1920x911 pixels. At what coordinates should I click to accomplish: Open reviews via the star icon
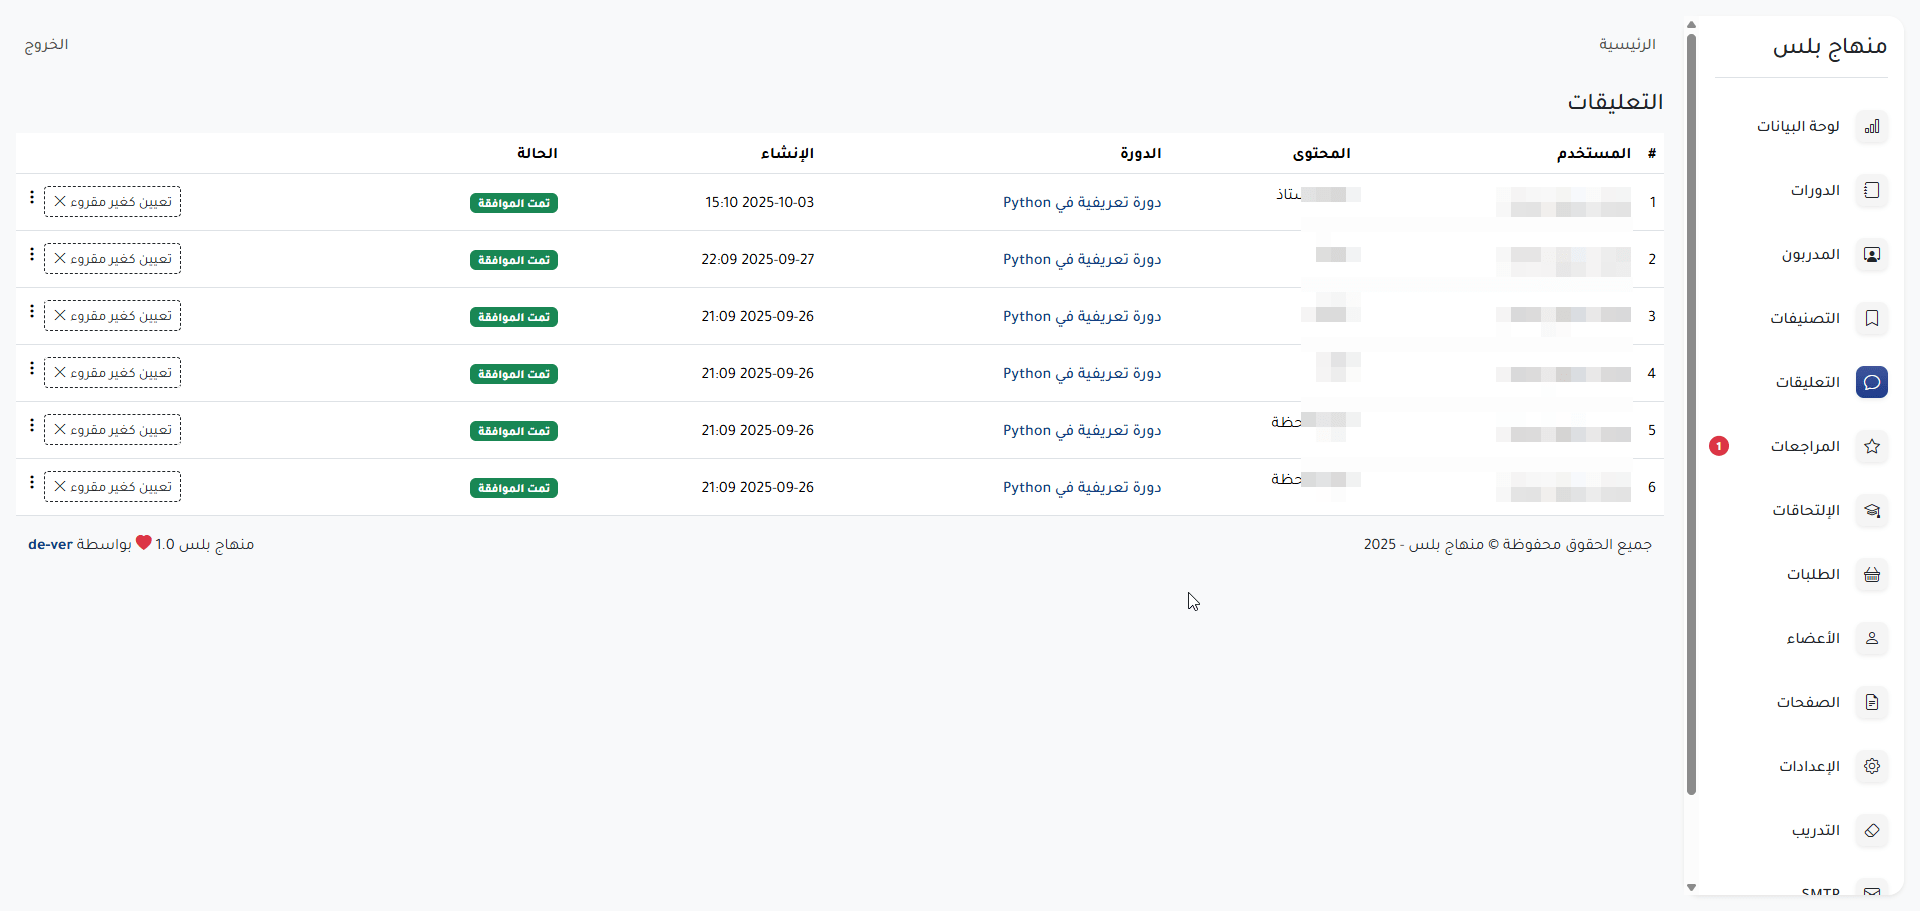pos(1871,446)
